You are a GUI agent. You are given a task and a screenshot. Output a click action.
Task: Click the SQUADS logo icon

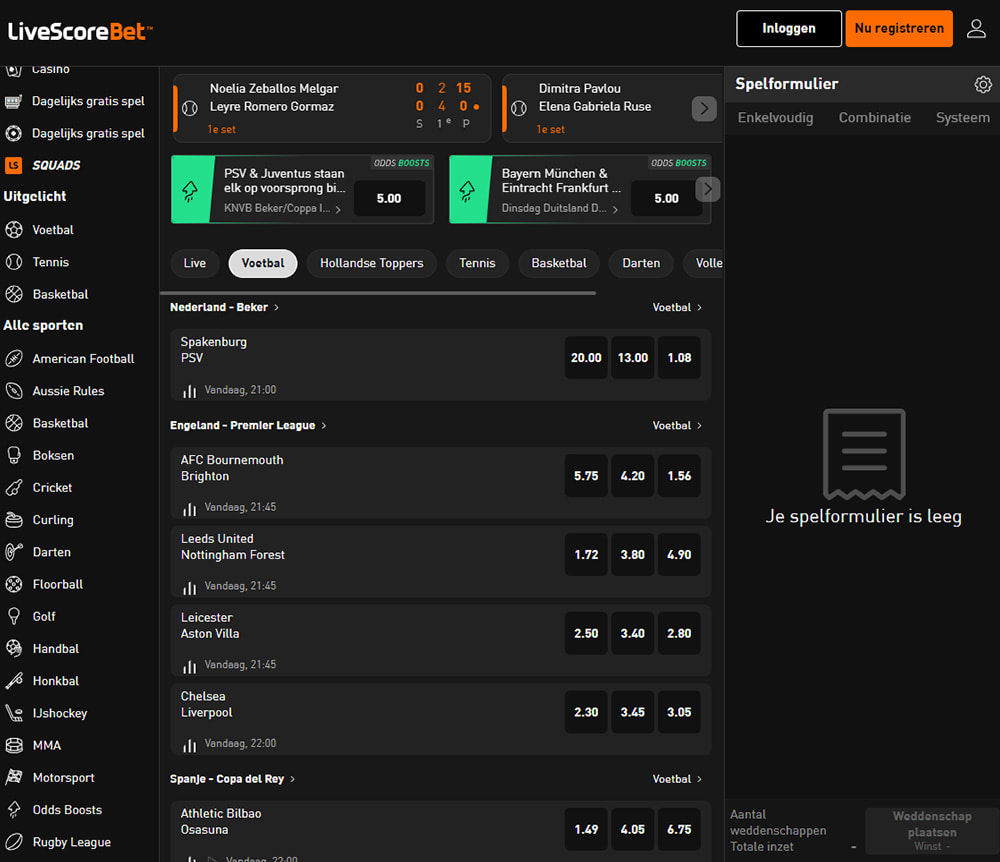[x=13, y=165]
